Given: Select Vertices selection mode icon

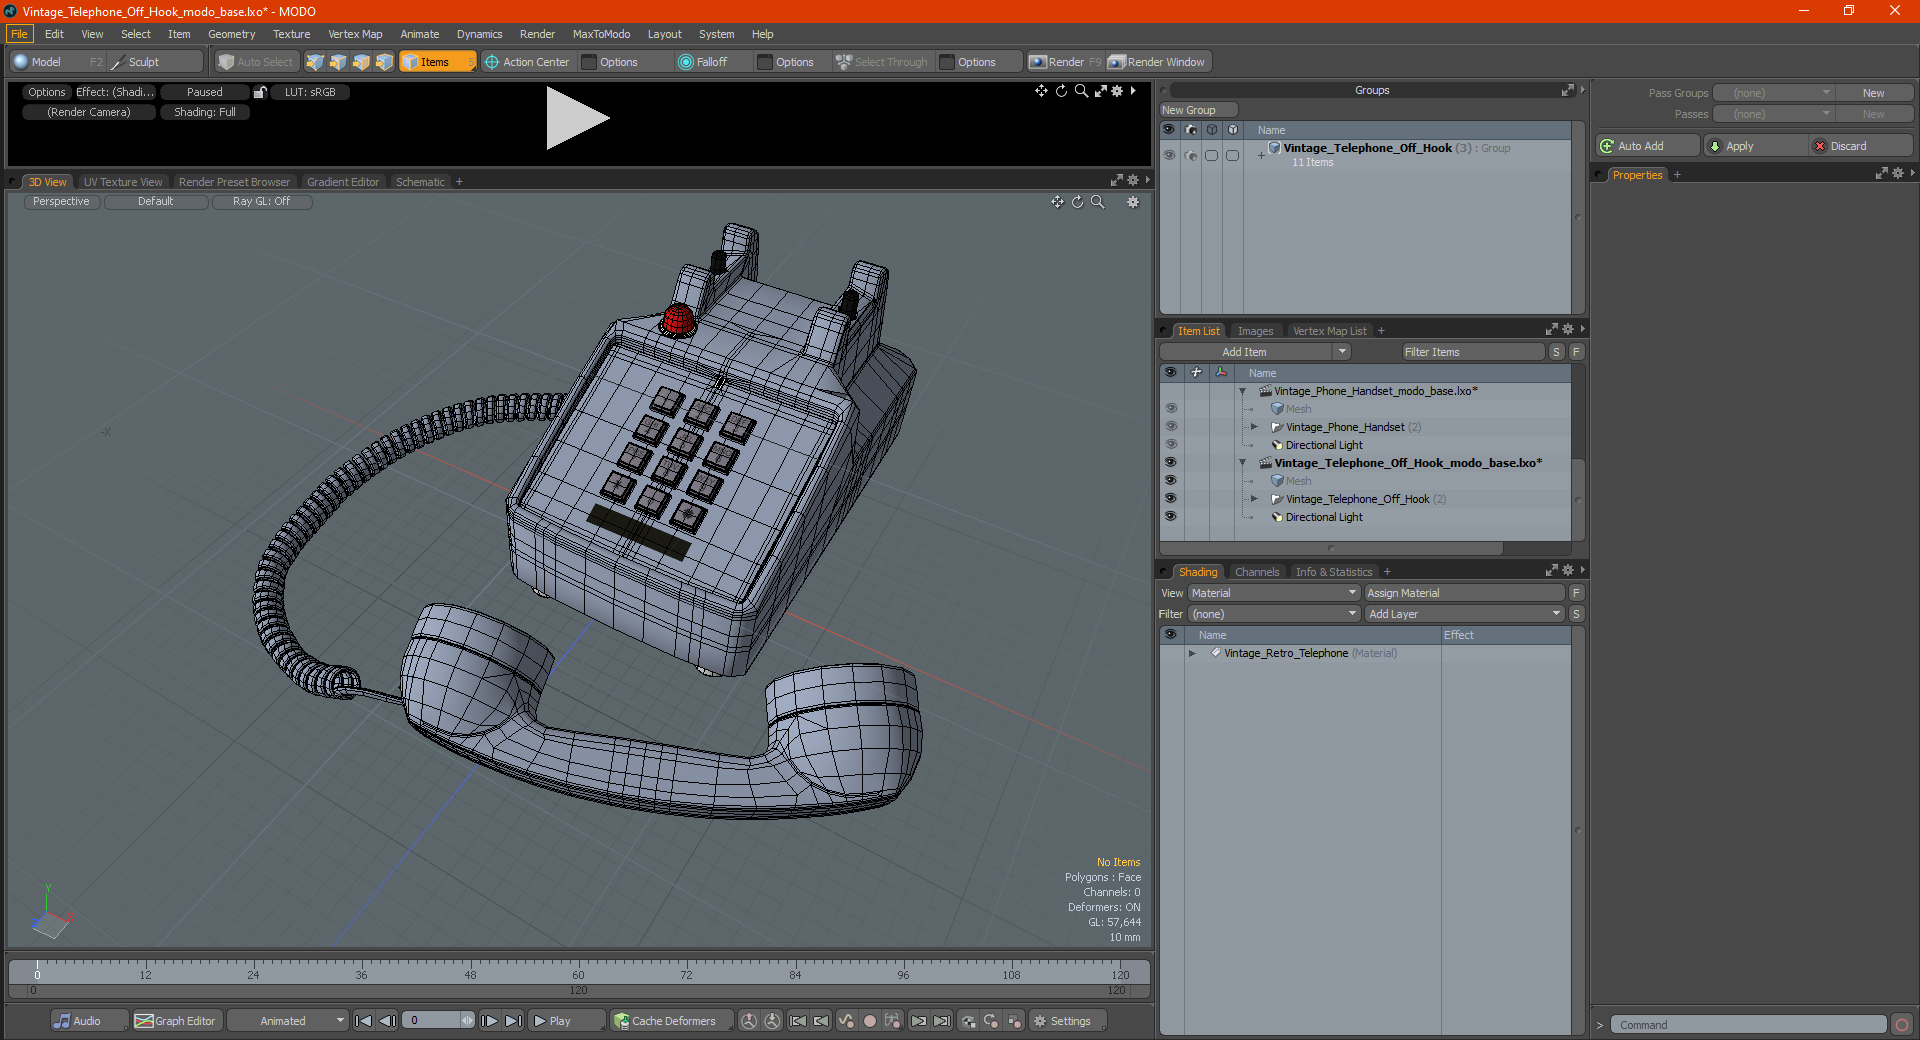Looking at the screenshot, I should [315, 62].
